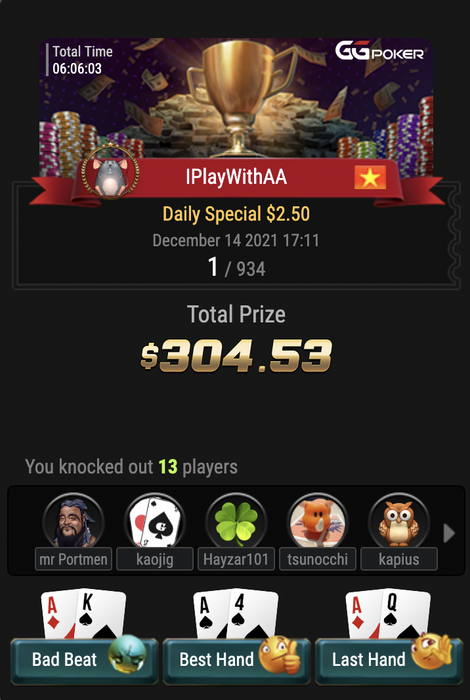Click the waving emoji on Last Hand
The height and width of the screenshot is (700, 470).
click(x=432, y=652)
